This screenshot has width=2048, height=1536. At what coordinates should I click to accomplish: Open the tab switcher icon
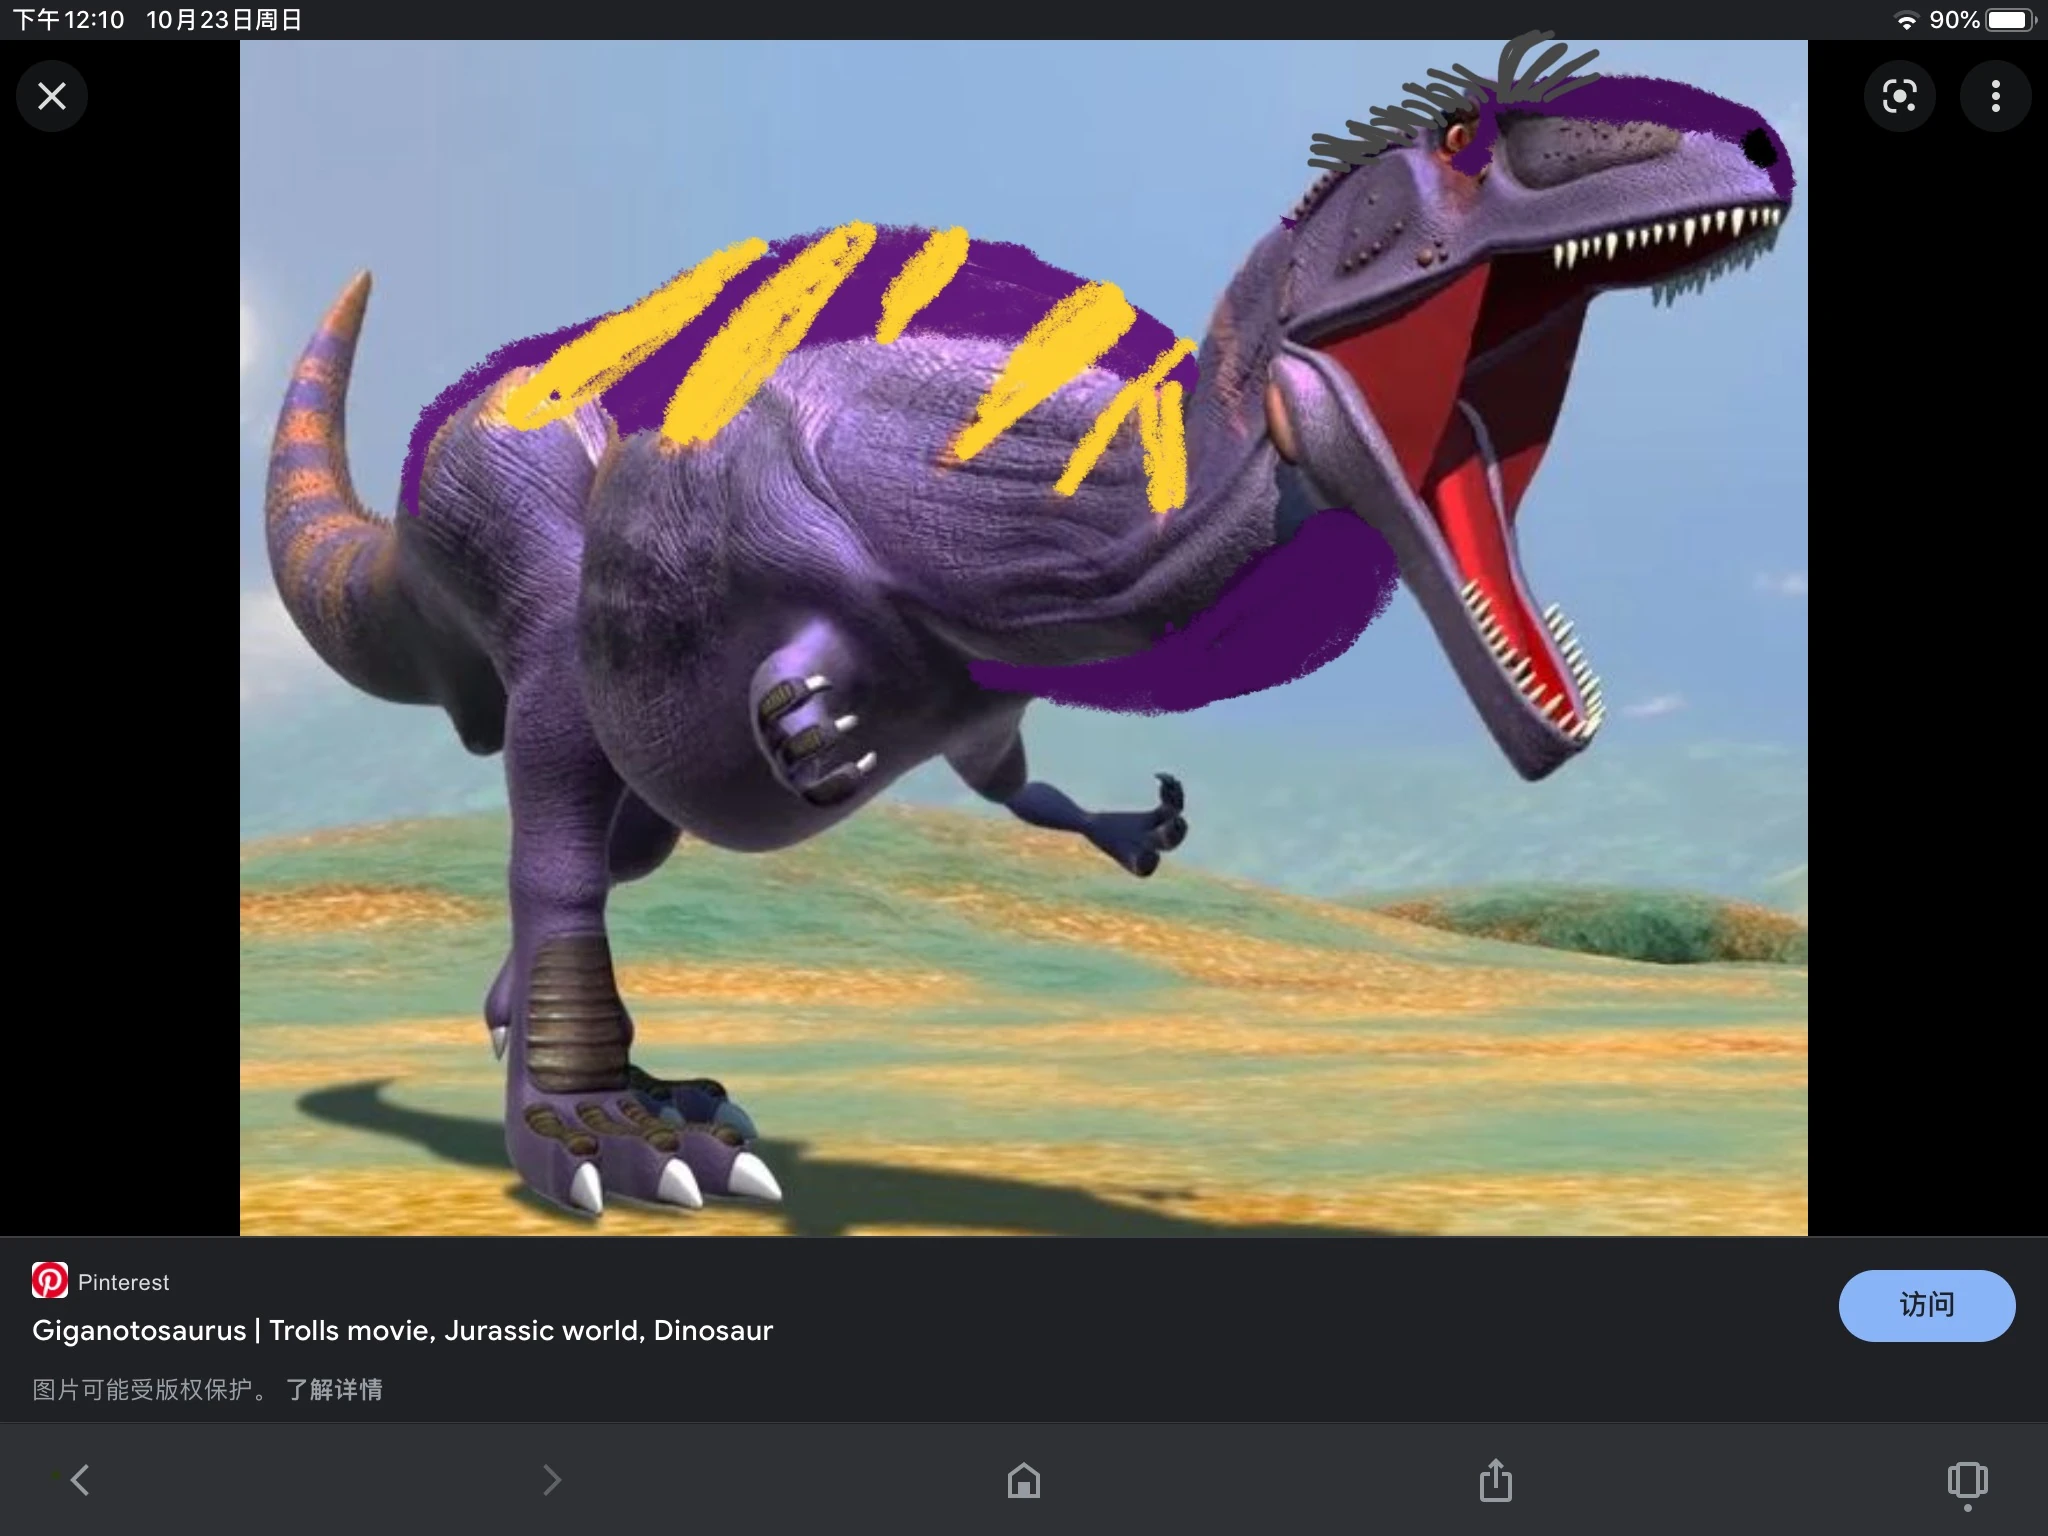click(1966, 1481)
